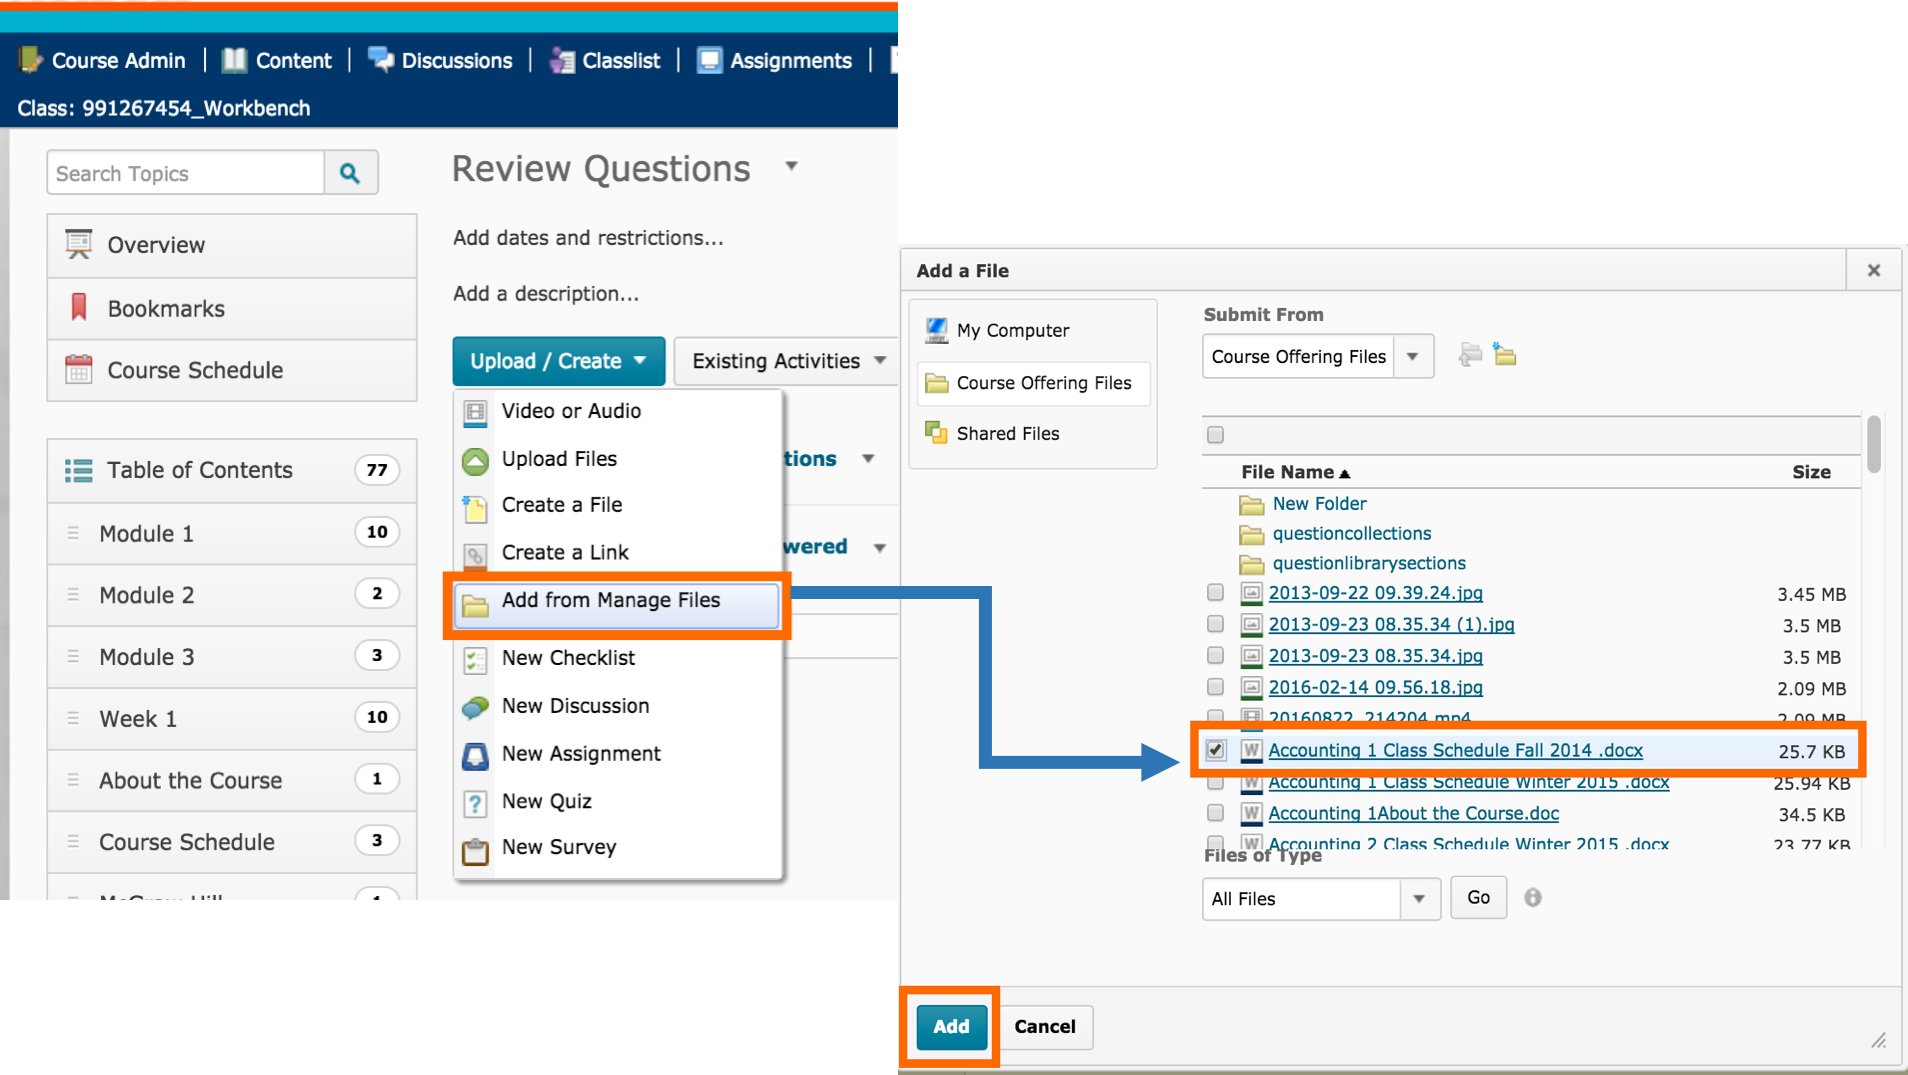The height and width of the screenshot is (1075, 1908).
Task: Check the Accounting 1About the Course.doc checkbox
Action: 1216,812
